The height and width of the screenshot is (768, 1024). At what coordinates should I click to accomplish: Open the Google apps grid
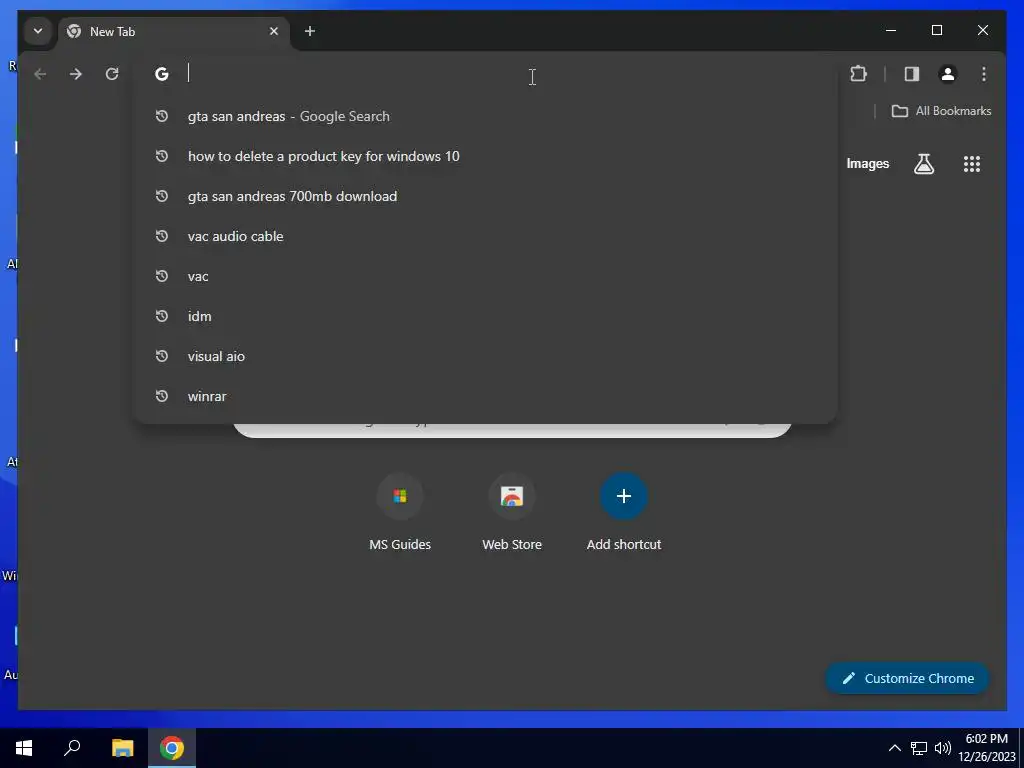[x=972, y=164]
